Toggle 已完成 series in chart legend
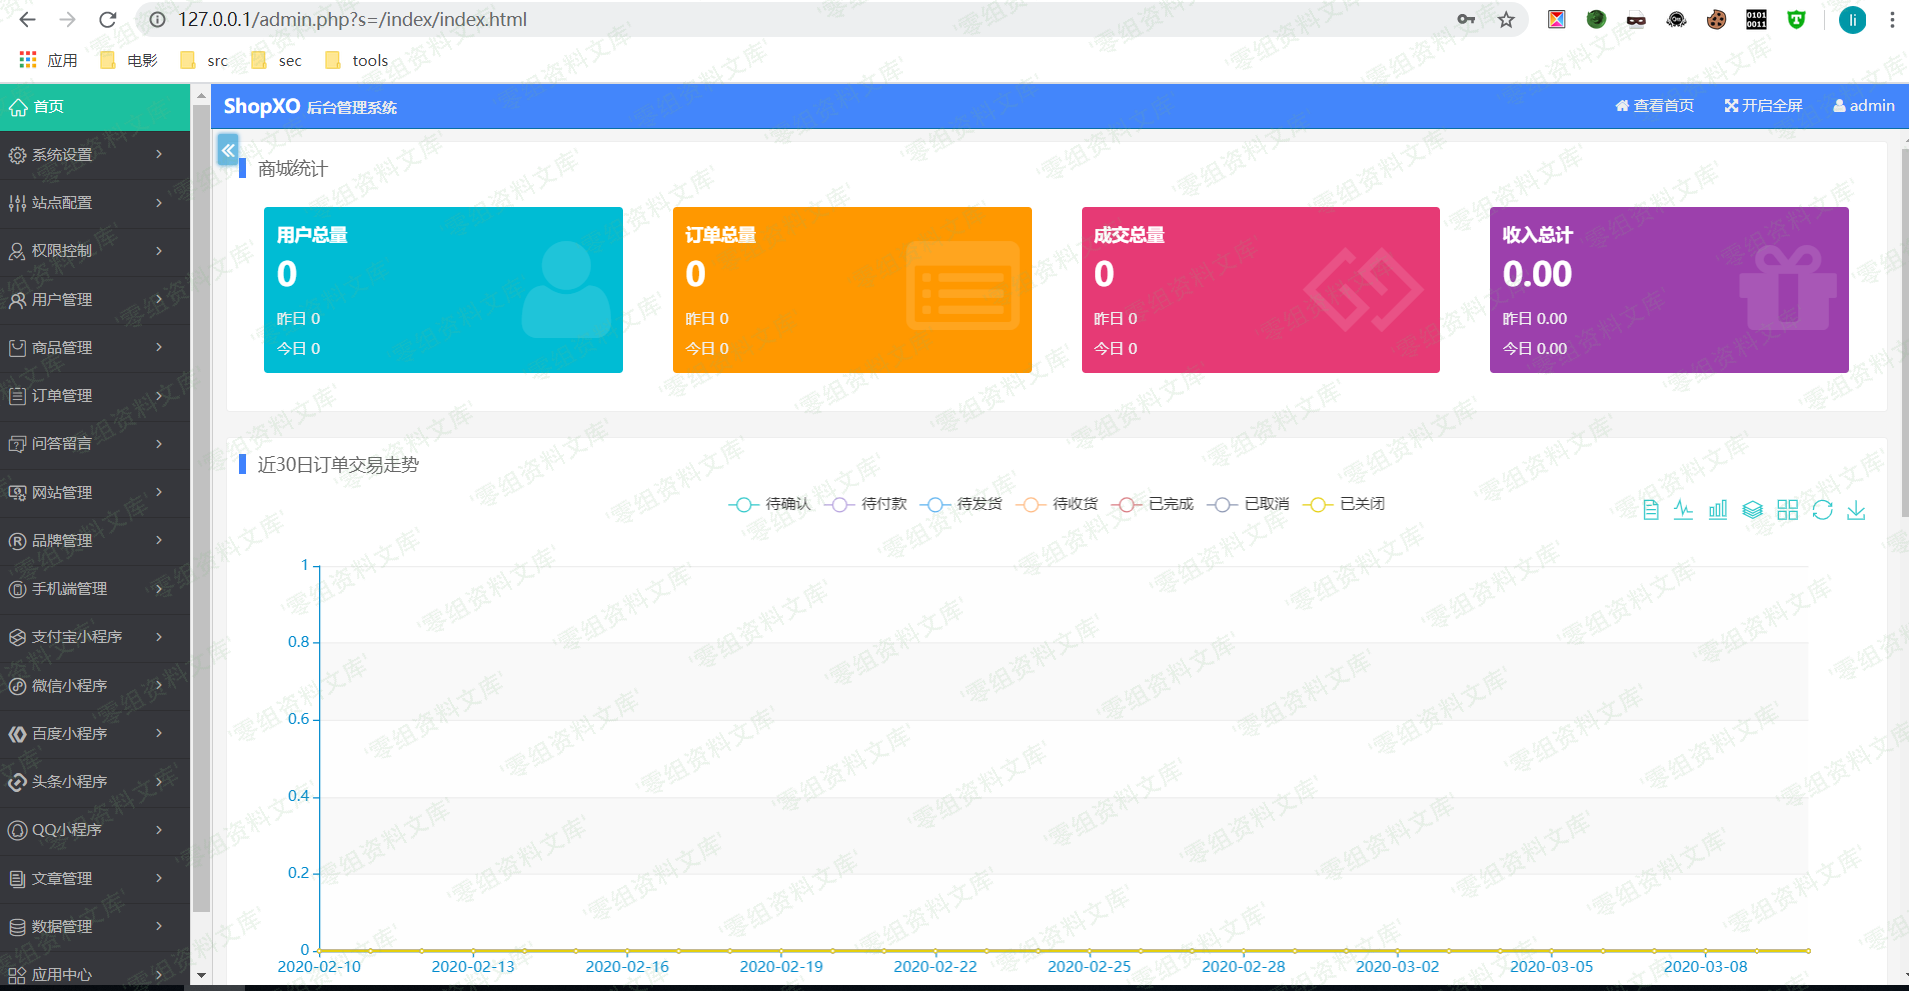1909x991 pixels. tap(1153, 504)
